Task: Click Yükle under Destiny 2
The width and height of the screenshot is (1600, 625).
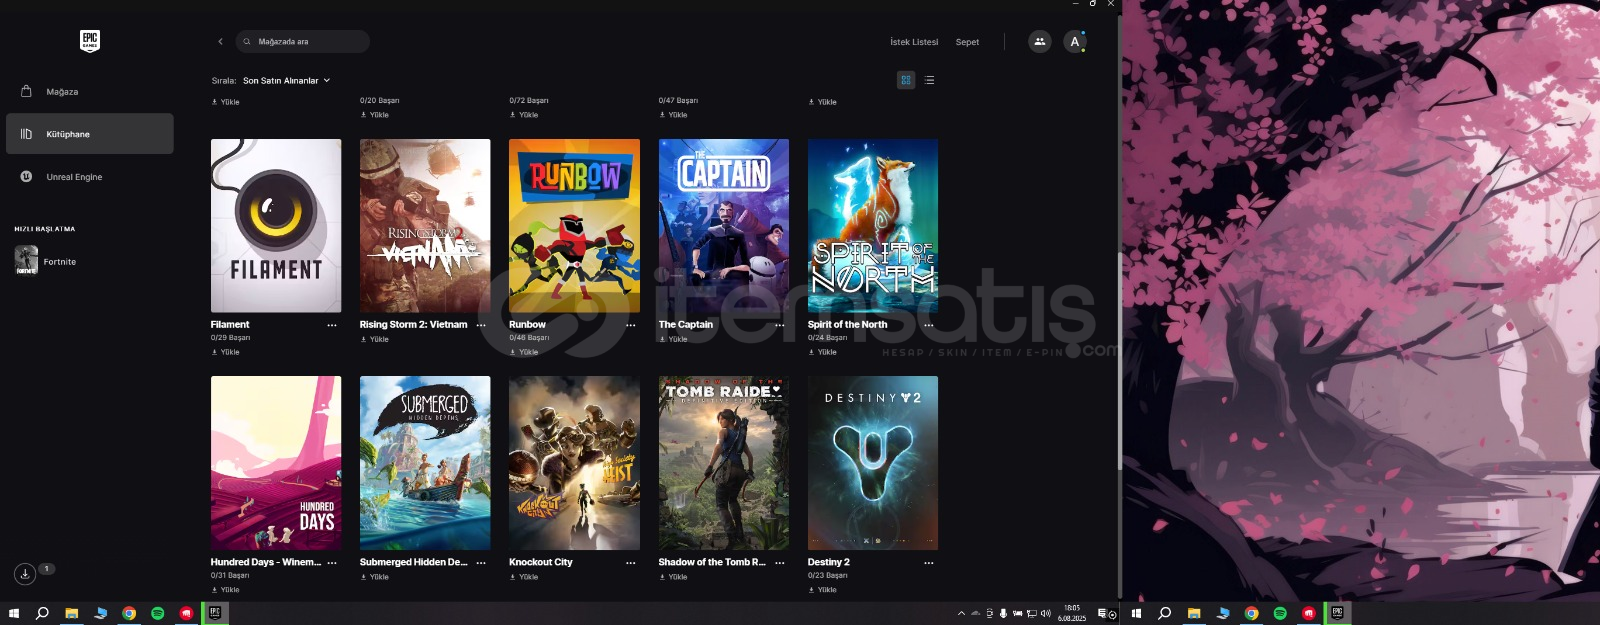Action: (823, 590)
